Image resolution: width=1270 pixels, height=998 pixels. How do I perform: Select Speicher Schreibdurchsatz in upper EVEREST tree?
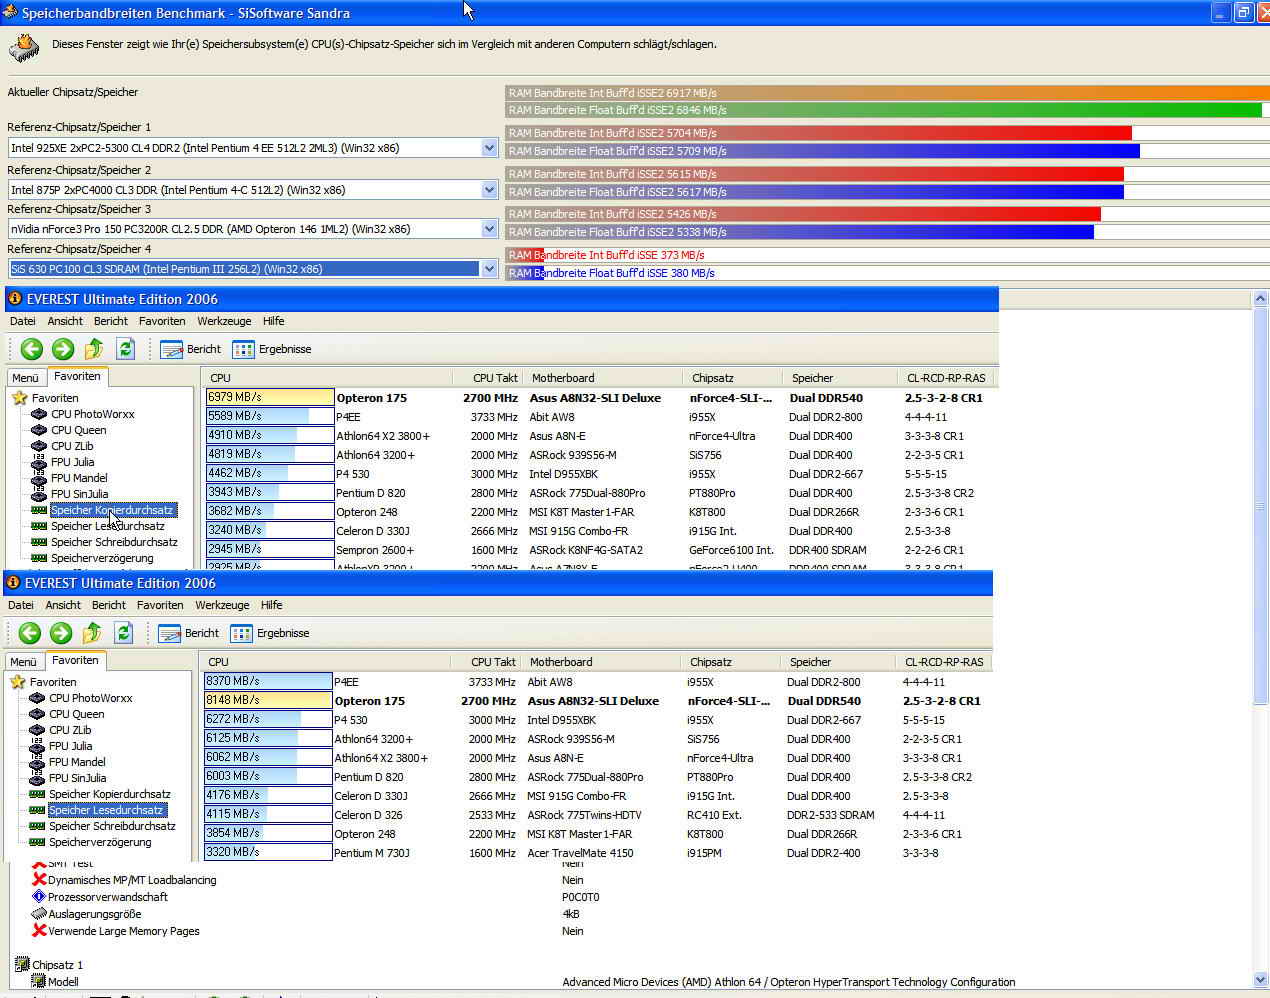tap(114, 542)
